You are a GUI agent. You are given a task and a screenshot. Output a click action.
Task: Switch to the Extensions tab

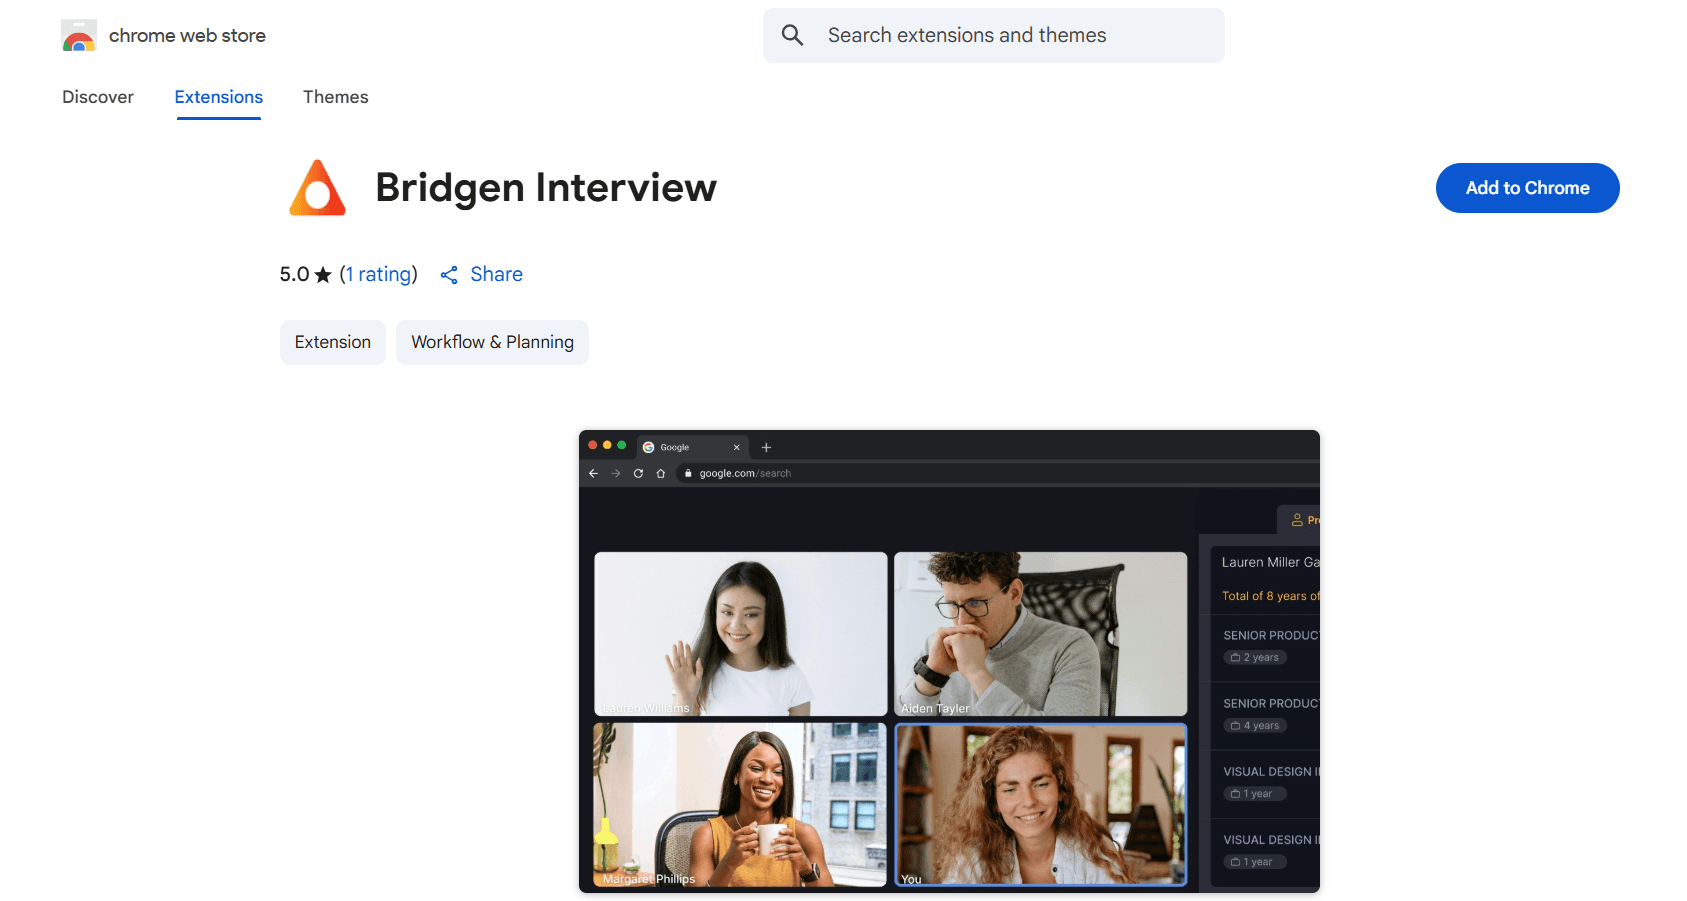pyautogui.click(x=219, y=97)
